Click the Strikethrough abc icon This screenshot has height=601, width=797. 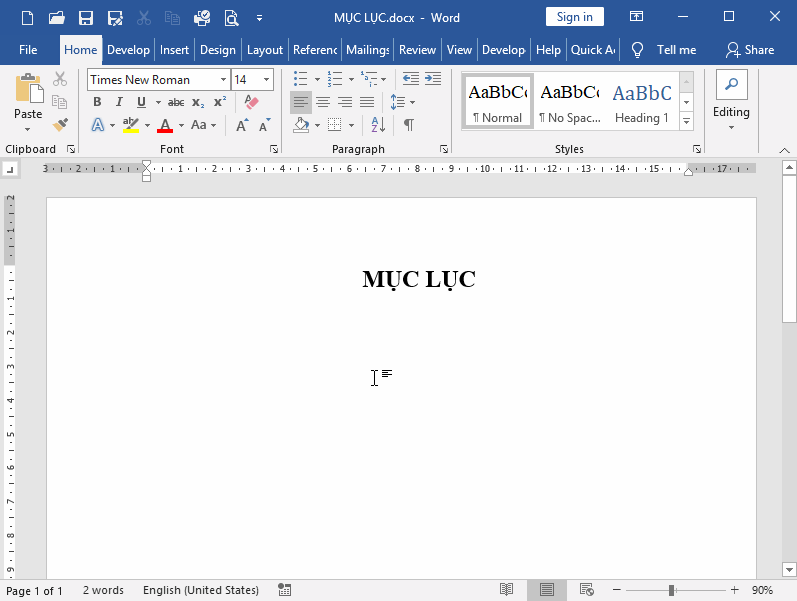pos(176,102)
